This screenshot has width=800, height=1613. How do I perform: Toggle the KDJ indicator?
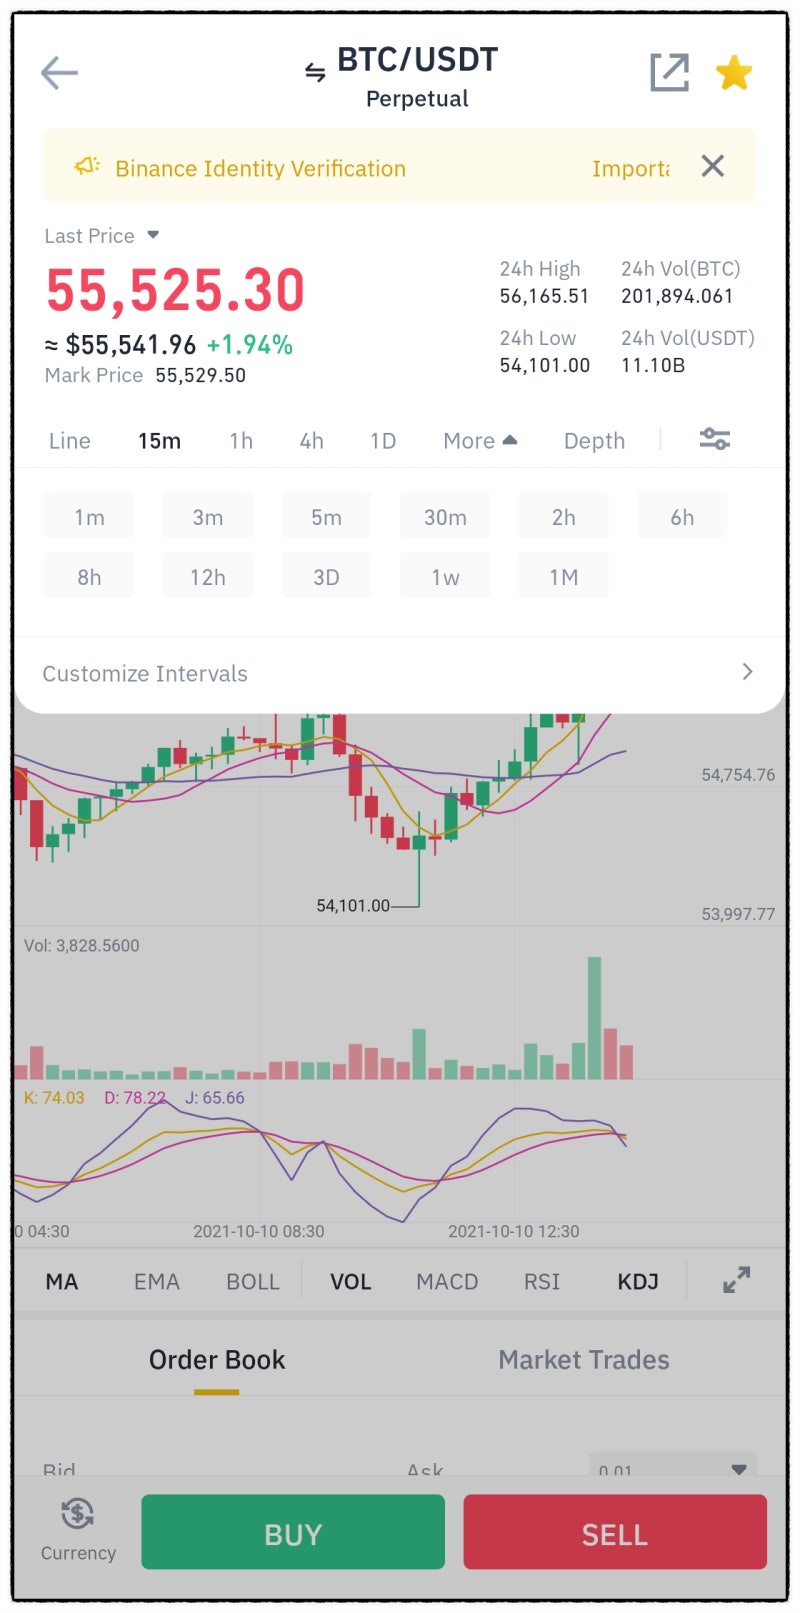[x=638, y=1281]
